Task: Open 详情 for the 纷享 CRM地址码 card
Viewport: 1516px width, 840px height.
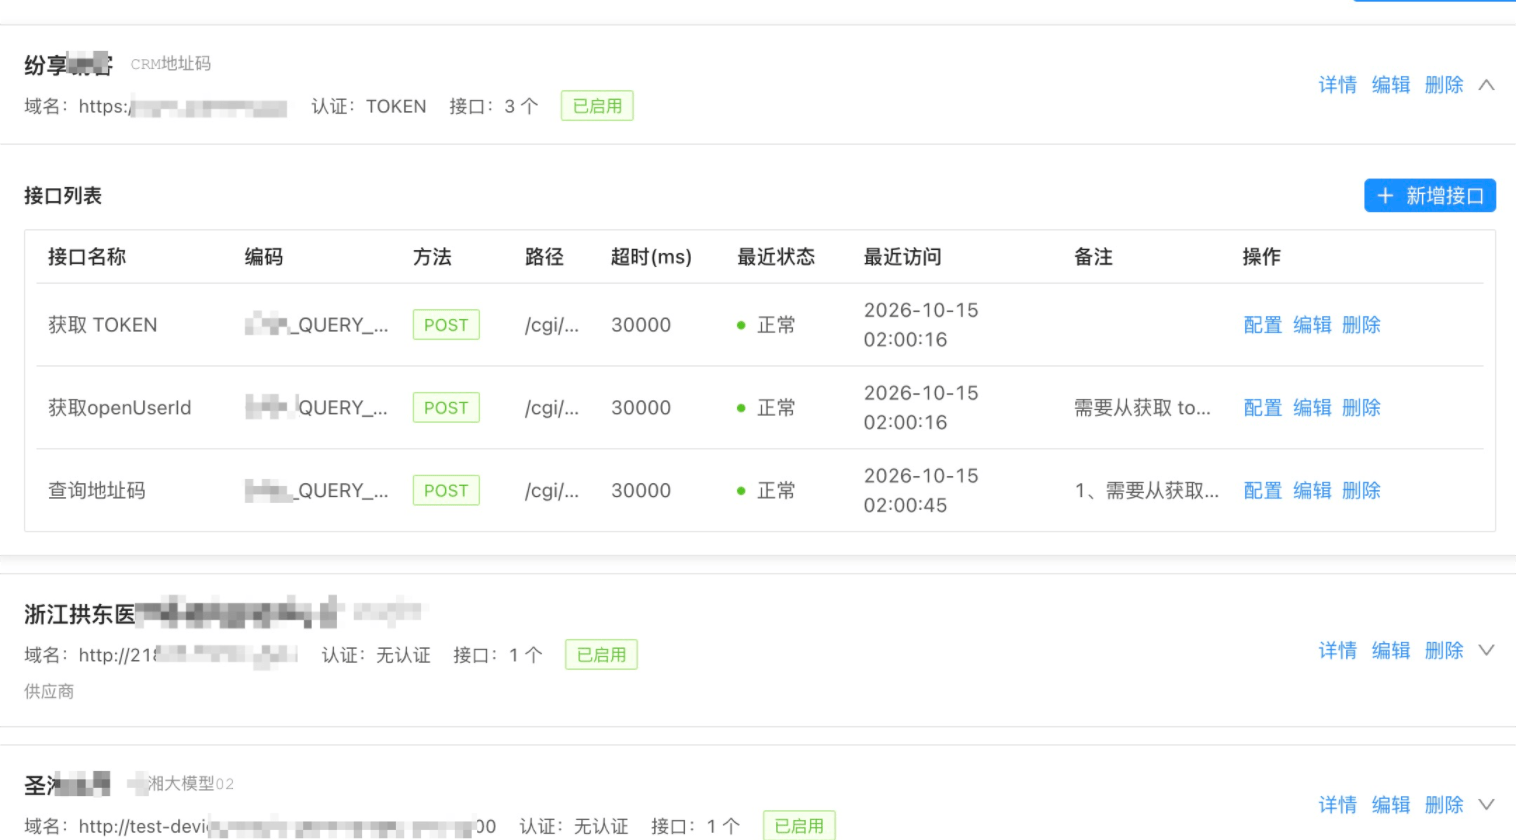Action: coord(1338,85)
